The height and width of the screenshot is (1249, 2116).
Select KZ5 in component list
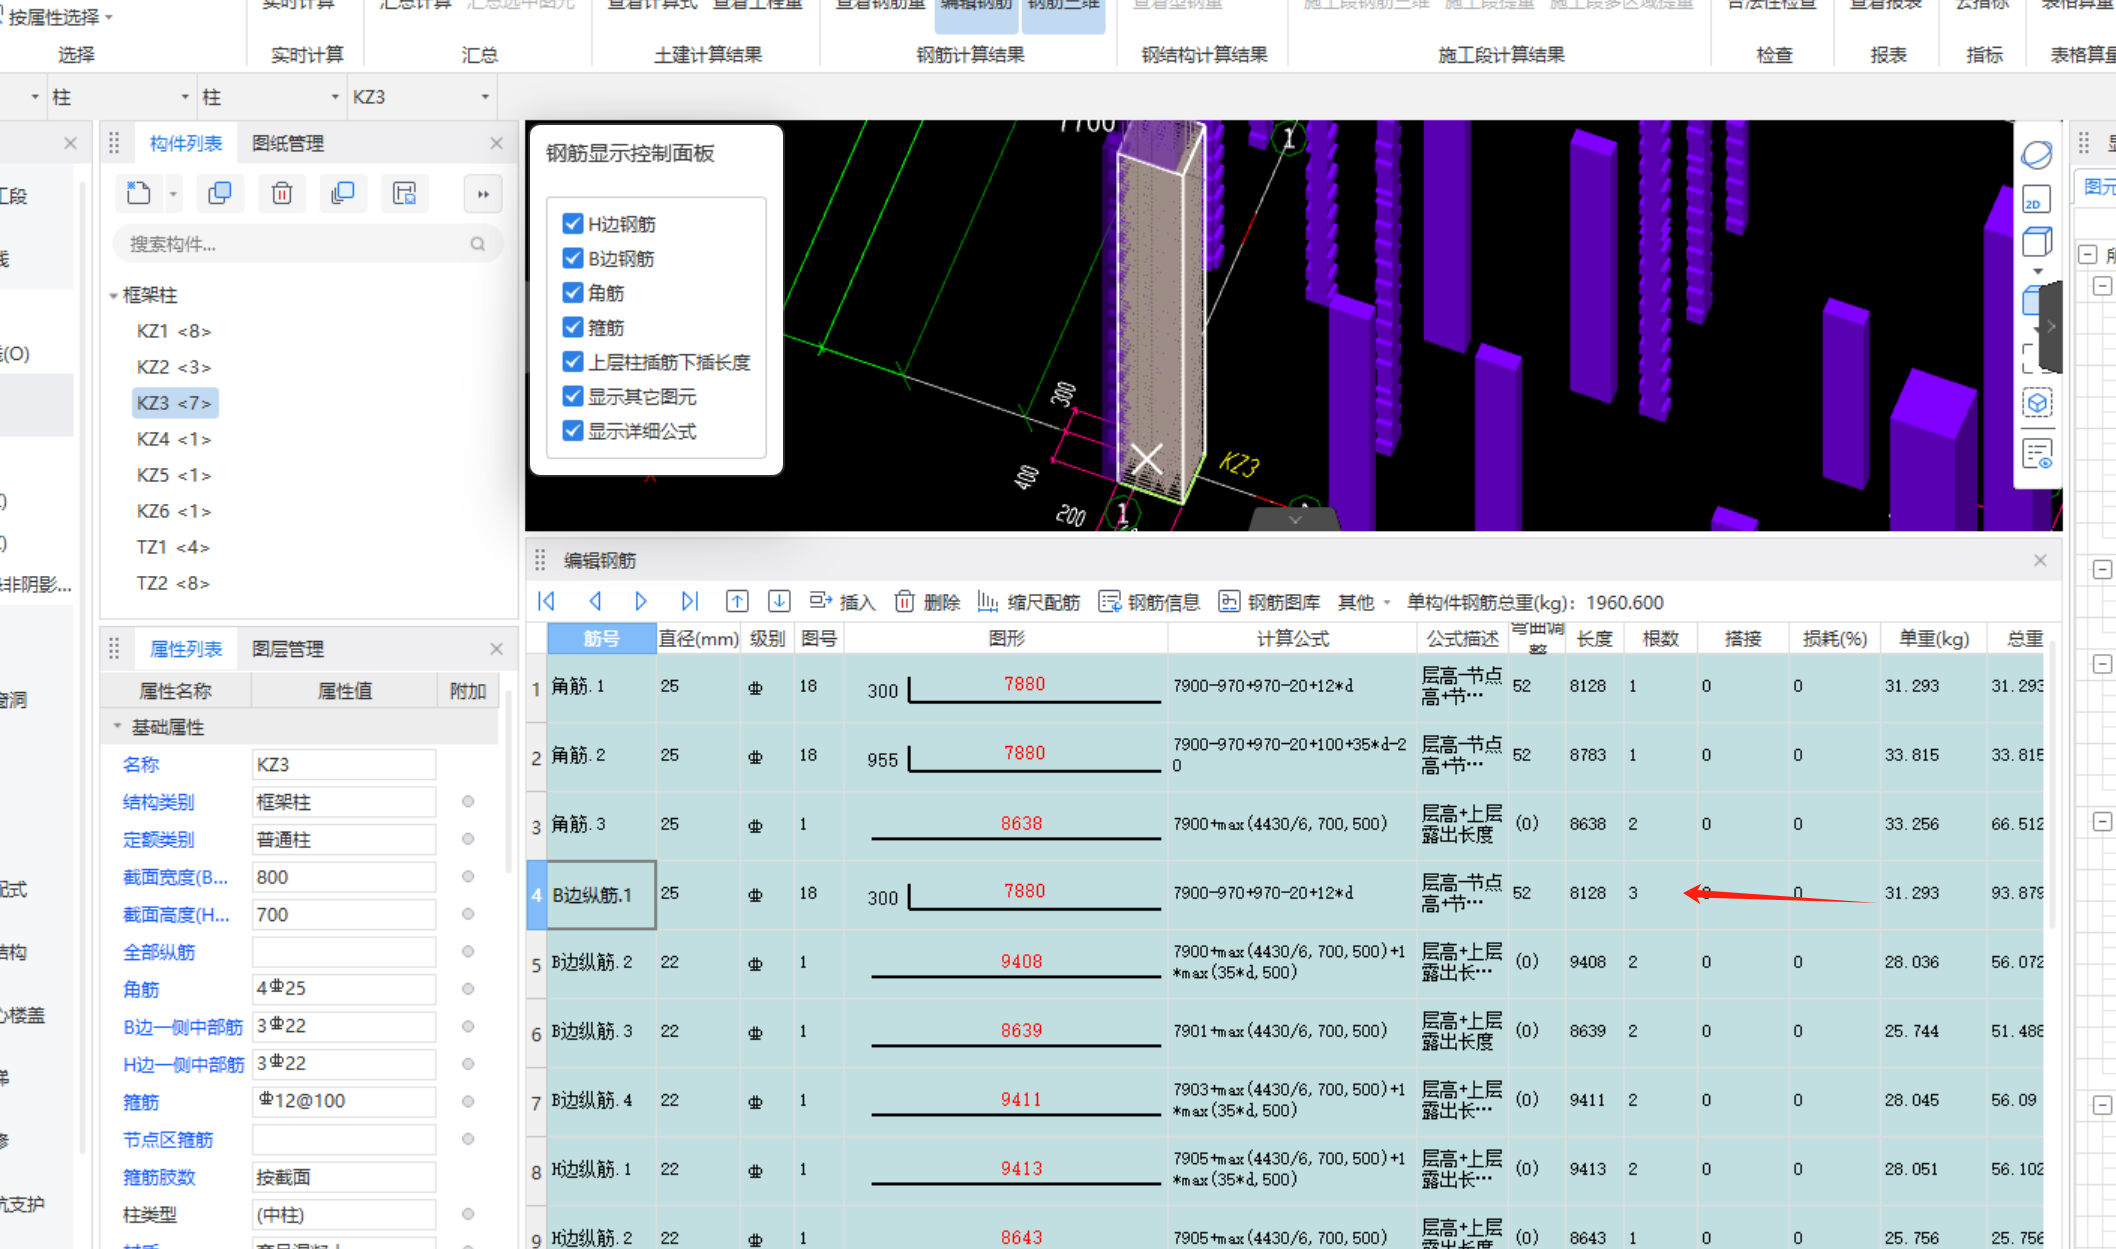pos(173,475)
